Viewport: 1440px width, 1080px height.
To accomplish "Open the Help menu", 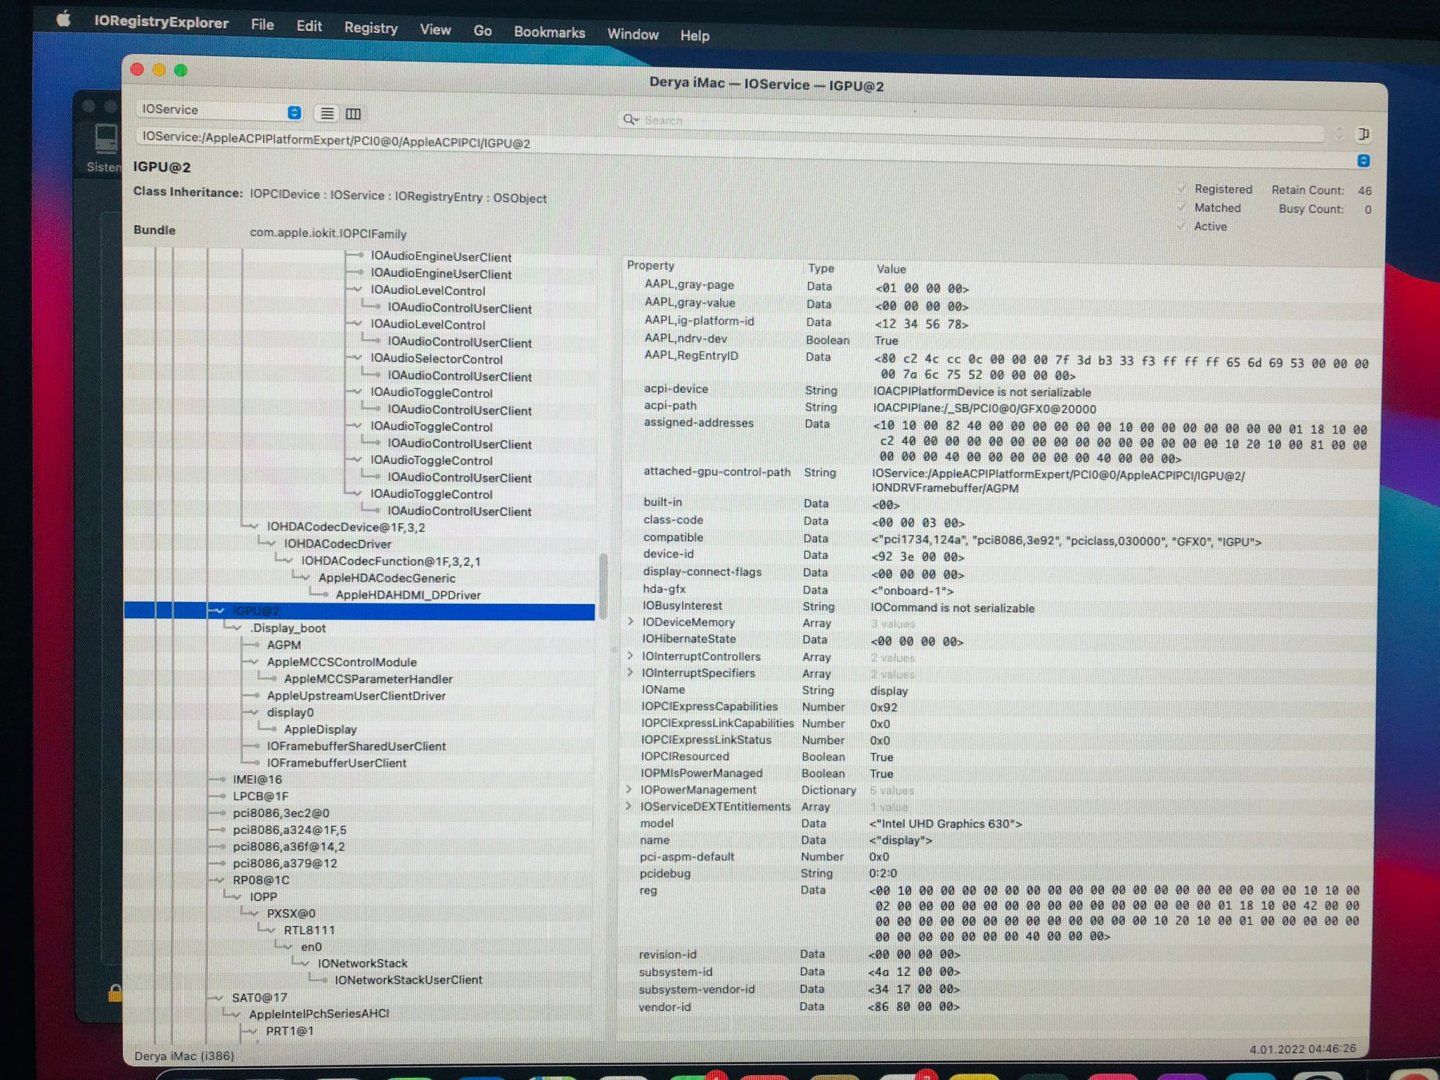I will [x=695, y=36].
